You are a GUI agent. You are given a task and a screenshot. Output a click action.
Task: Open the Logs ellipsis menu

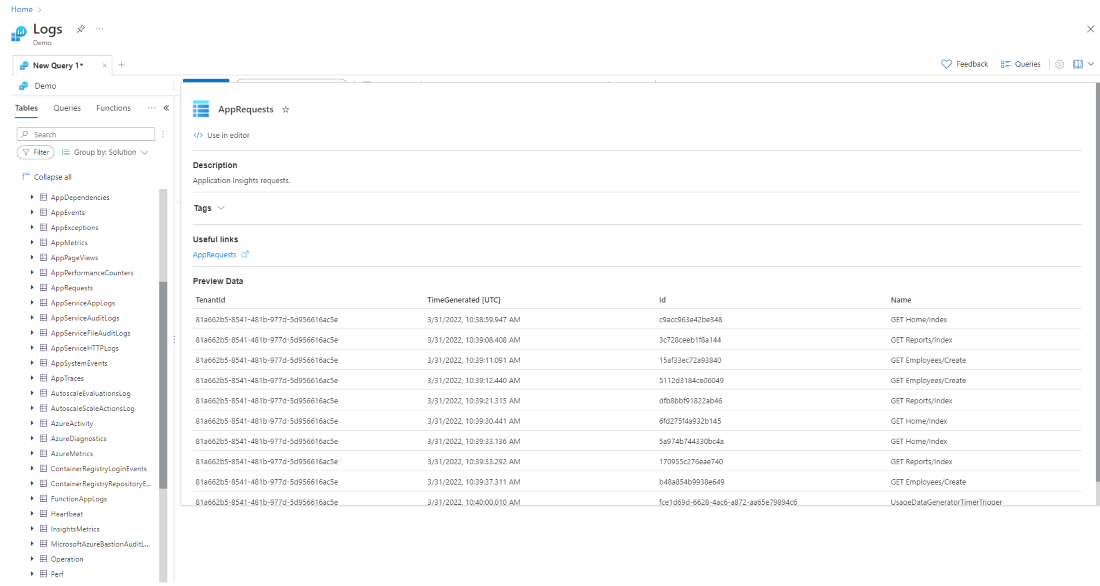click(100, 29)
